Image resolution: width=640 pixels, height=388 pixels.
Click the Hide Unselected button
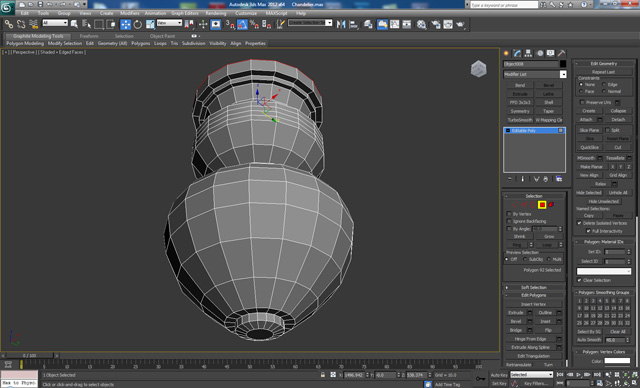pos(604,202)
